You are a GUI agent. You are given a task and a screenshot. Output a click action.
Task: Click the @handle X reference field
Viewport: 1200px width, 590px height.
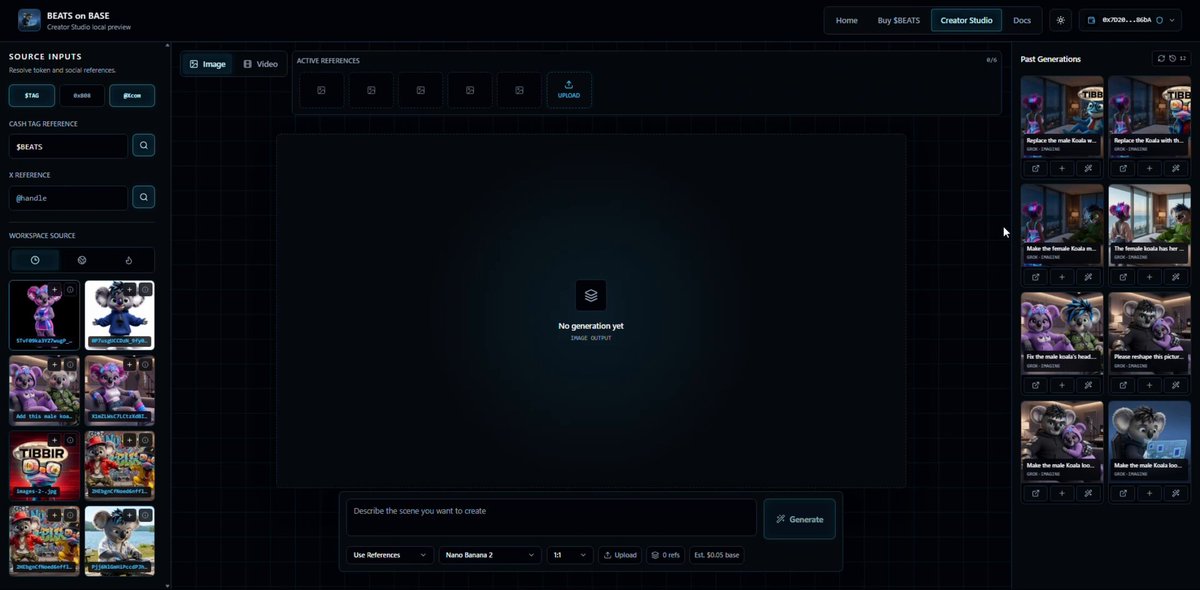69,198
